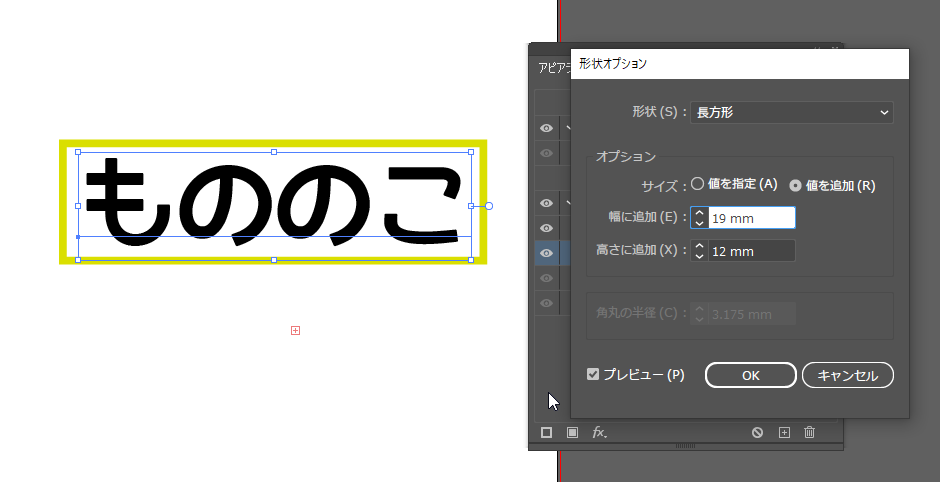Select the 値を追加 (R) radio button
Image resolution: width=940 pixels, height=482 pixels.
coord(796,185)
